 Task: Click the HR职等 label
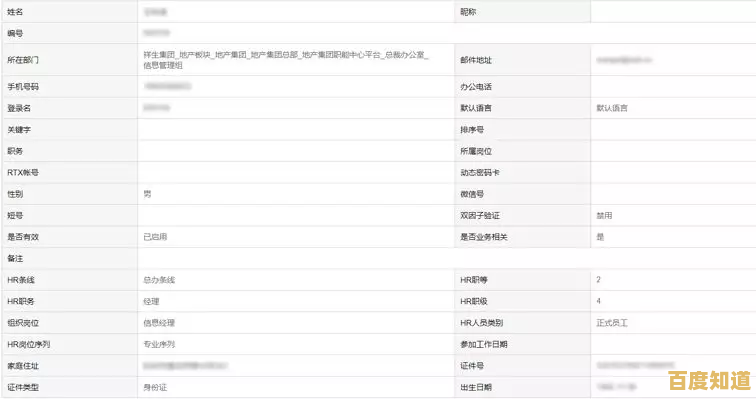click(x=473, y=279)
